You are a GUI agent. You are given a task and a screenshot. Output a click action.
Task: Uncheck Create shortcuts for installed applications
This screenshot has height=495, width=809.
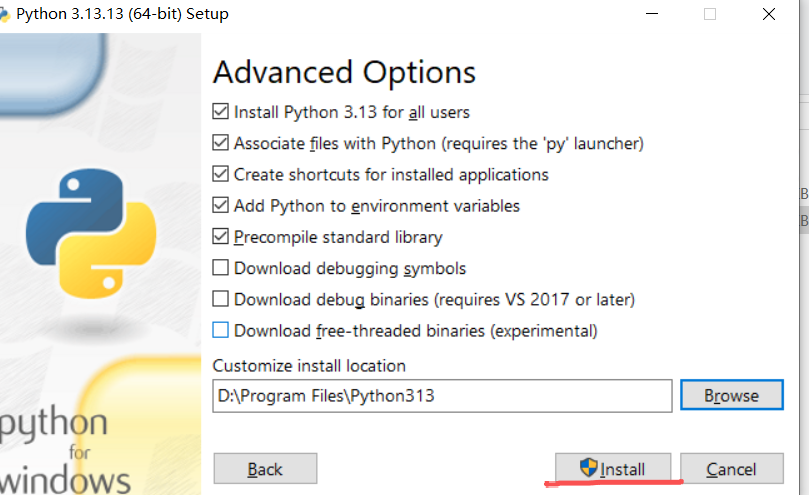tap(220, 174)
